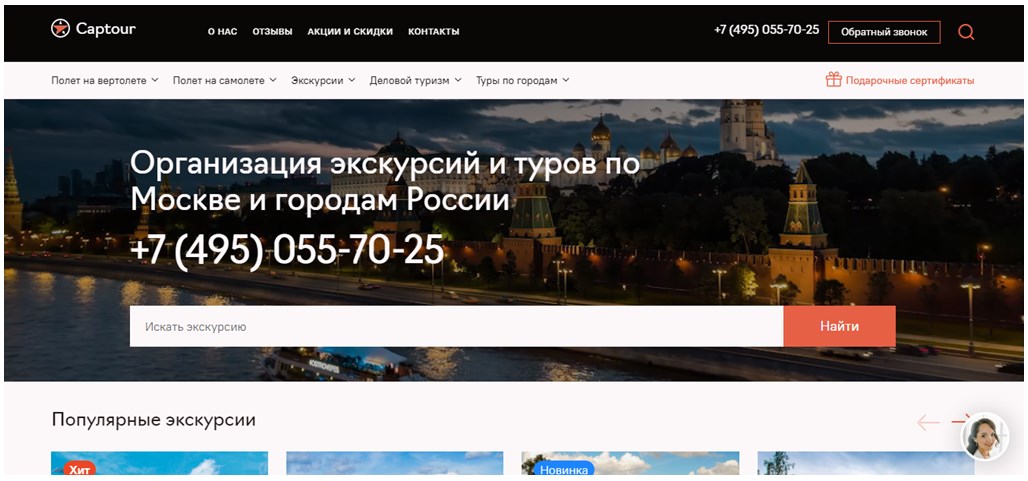
Task: Expand Полет на самолете dropdown
Action: tap(225, 81)
